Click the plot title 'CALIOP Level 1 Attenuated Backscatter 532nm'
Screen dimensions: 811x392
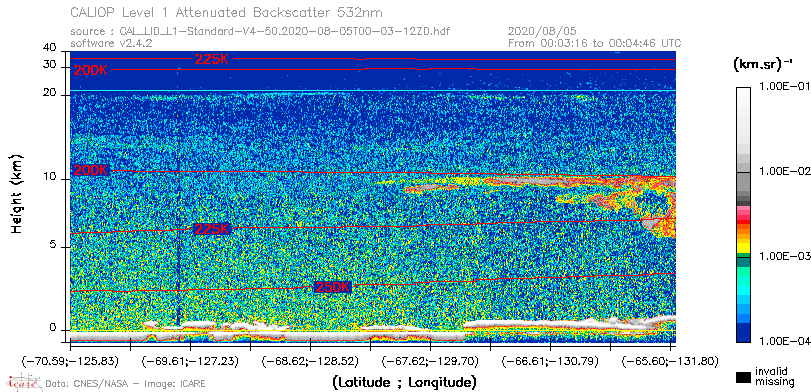click(x=227, y=12)
